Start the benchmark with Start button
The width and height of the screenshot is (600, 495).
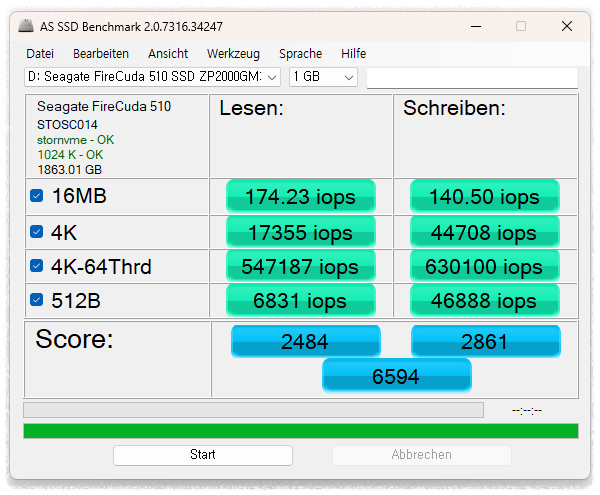[x=203, y=455]
